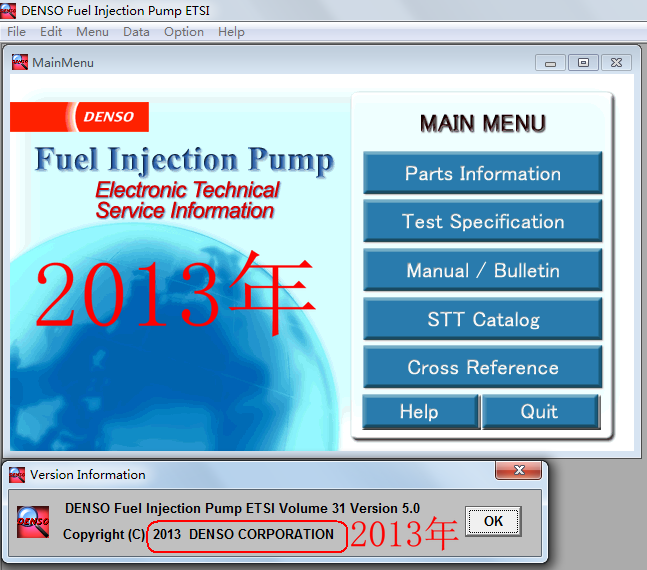The width and height of the screenshot is (647, 570).
Task: Open Manual / Bulletin section
Action: point(482,270)
